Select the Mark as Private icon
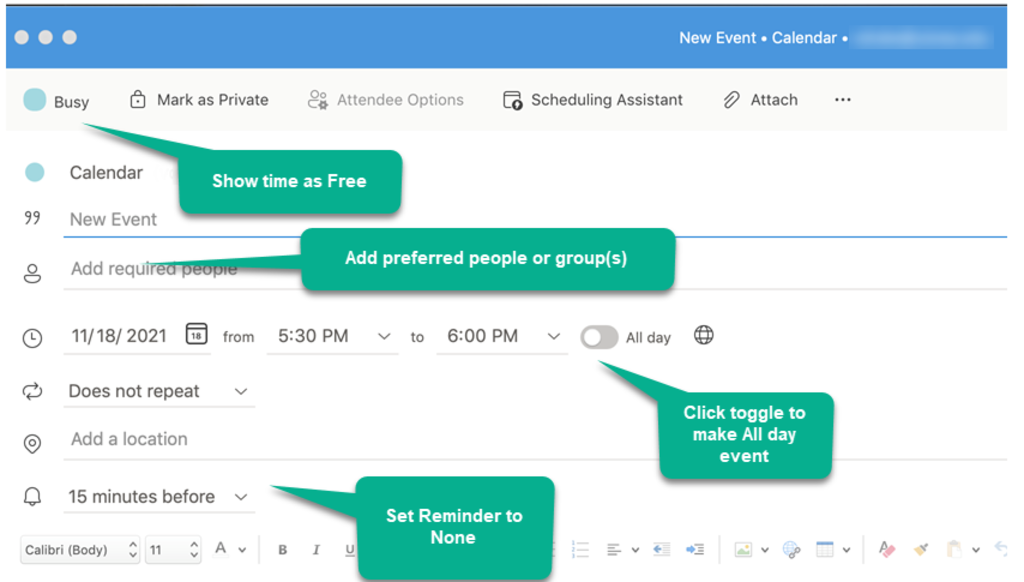Viewport: 1024px width, 582px height. pos(136,99)
